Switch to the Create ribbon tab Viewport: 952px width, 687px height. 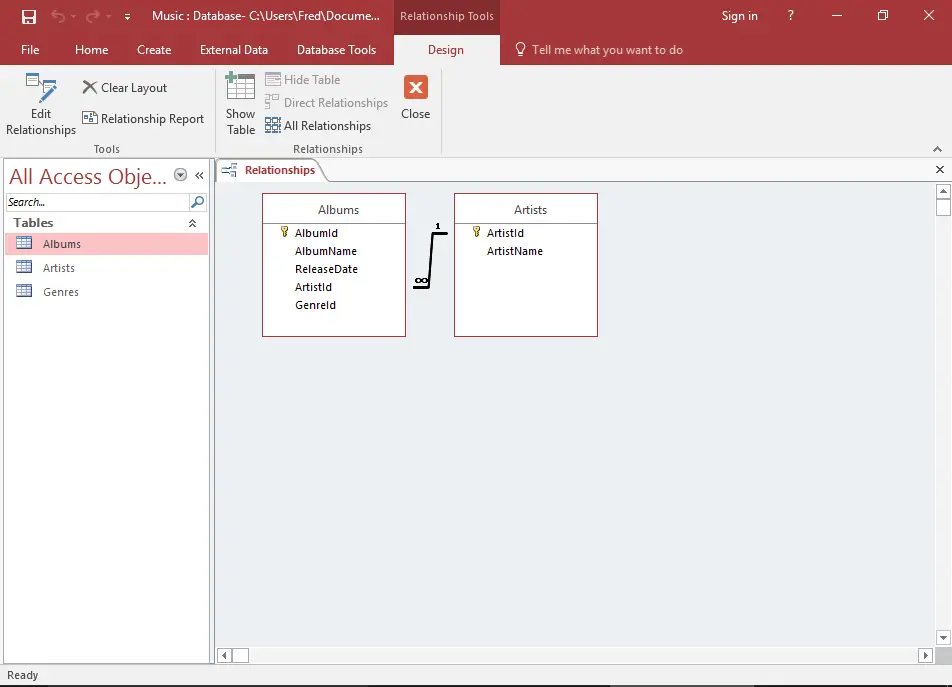154,50
